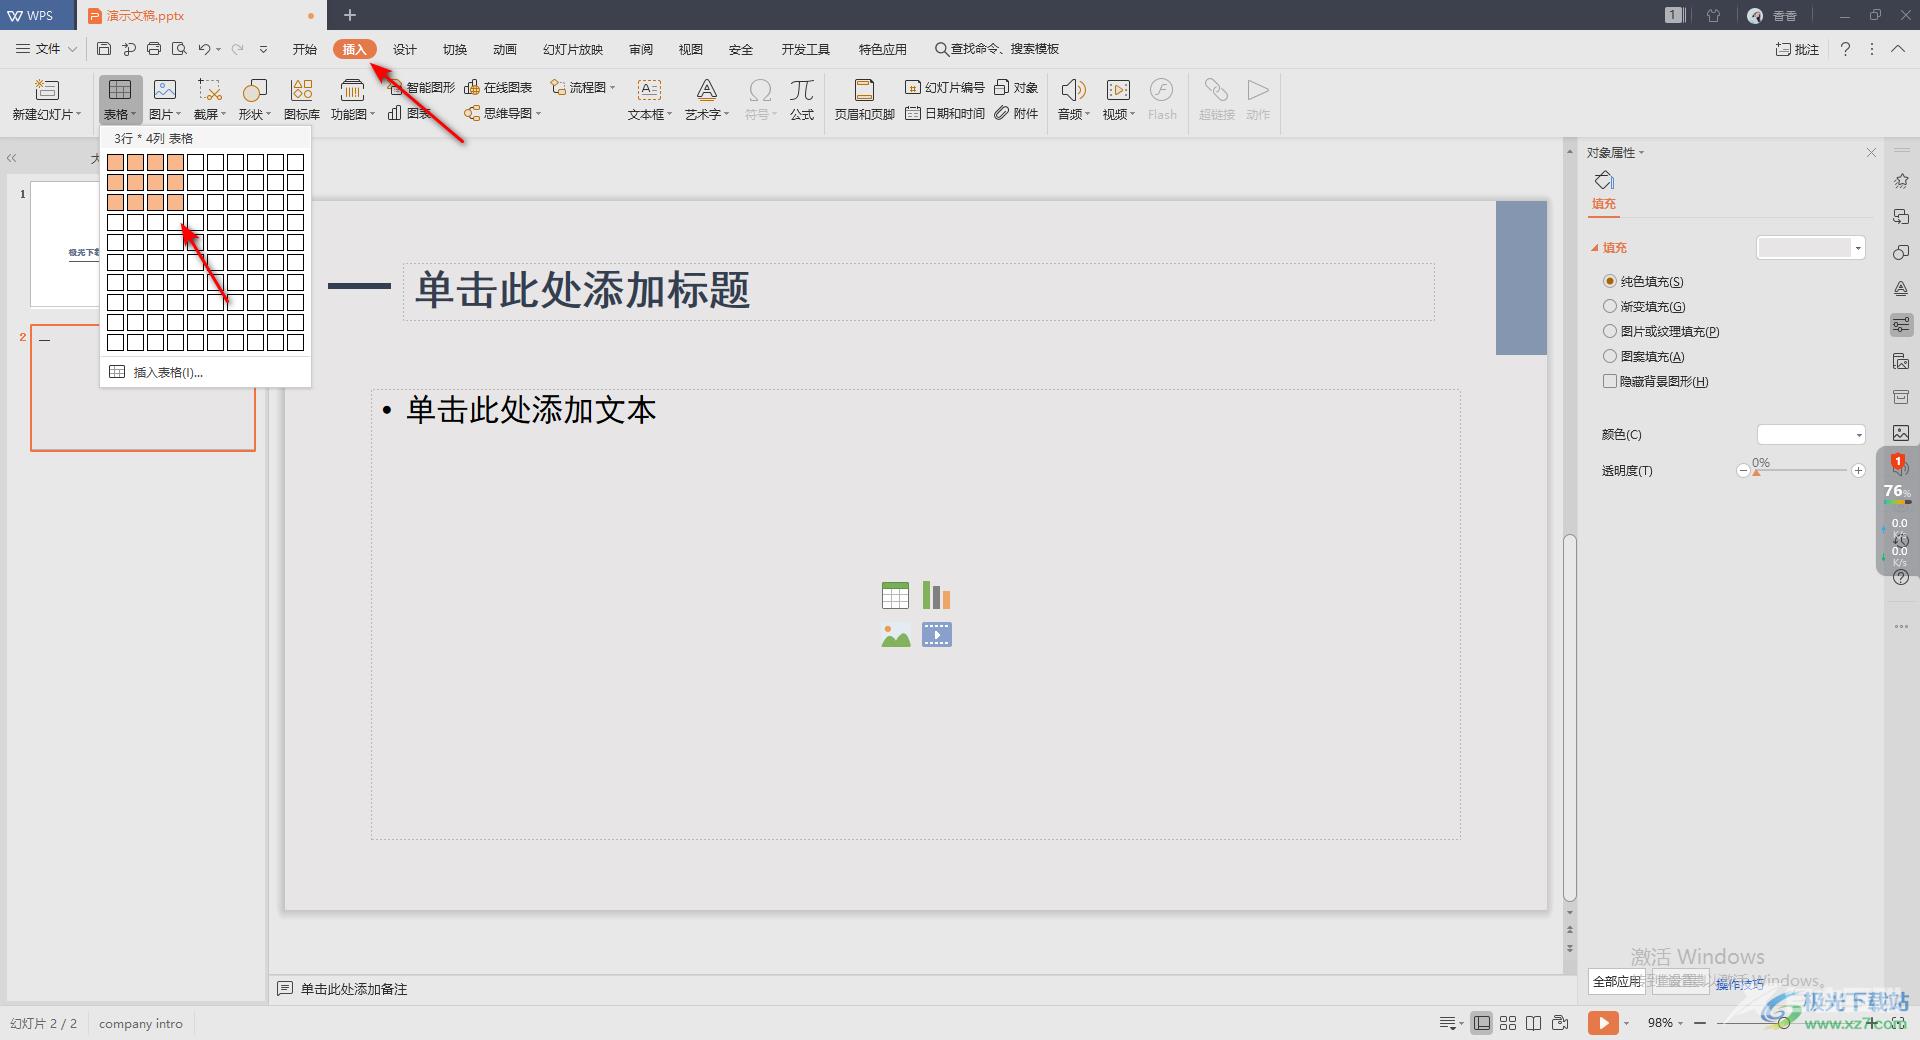
Task: Open the fill preset dropdown beside 填充
Action: 1811,247
